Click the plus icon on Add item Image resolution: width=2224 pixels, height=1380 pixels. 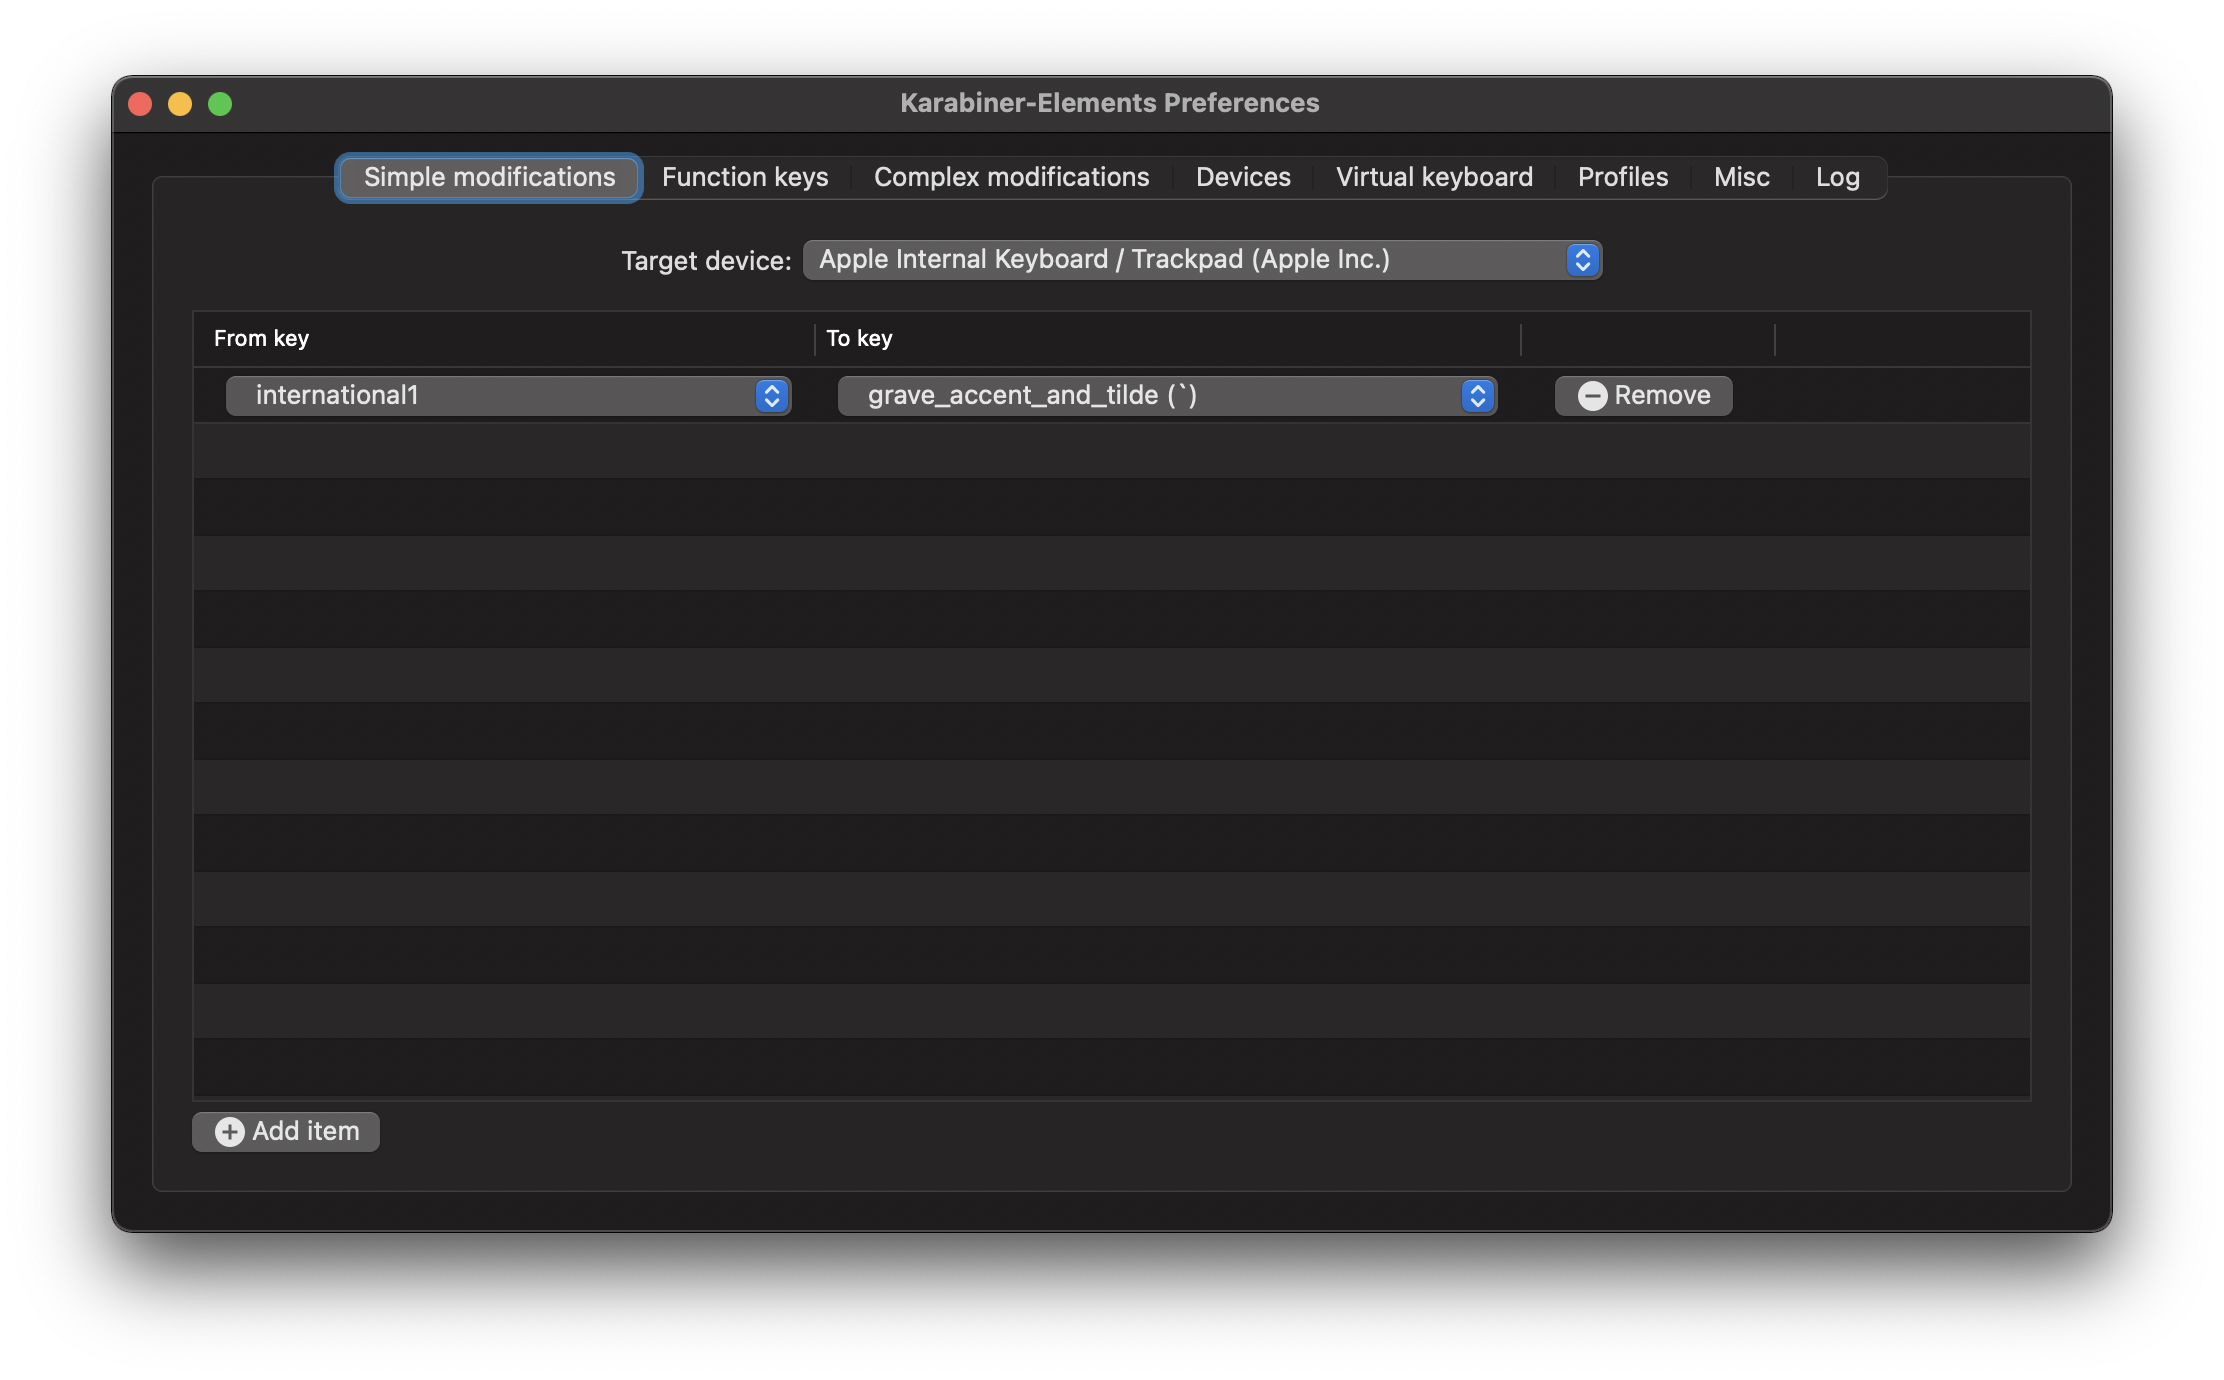click(x=229, y=1132)
